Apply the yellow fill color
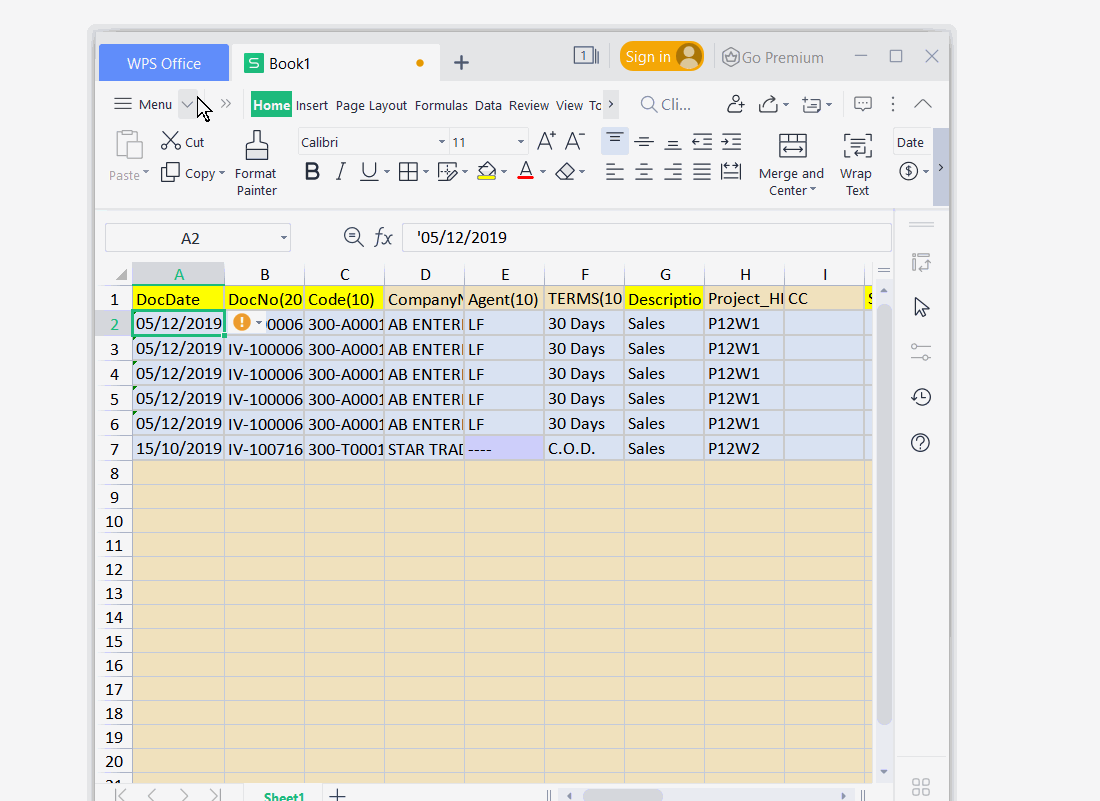This screenshot has width=1100, height=801. (487, 172)
